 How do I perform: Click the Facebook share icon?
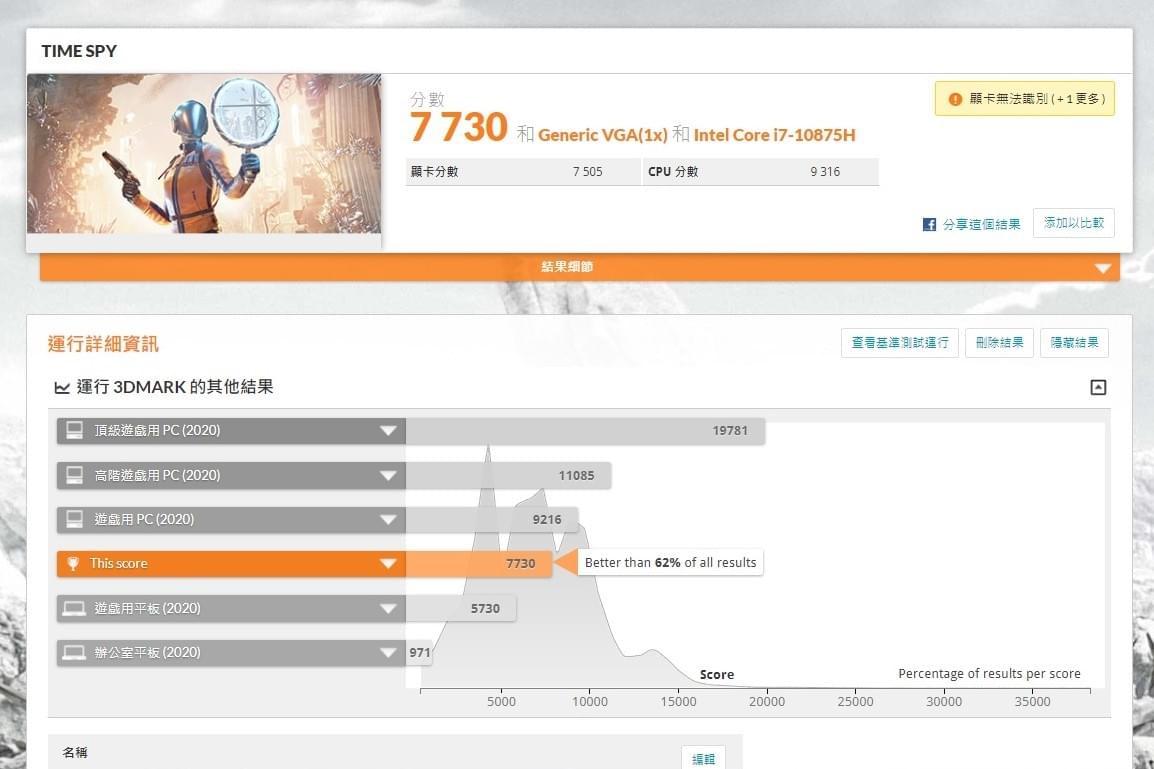coord(930,224)
